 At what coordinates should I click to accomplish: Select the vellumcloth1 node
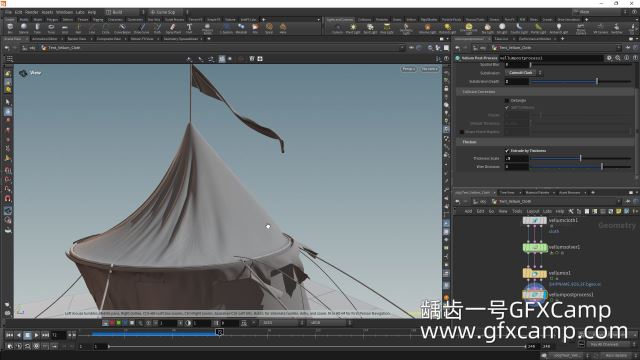535,220
